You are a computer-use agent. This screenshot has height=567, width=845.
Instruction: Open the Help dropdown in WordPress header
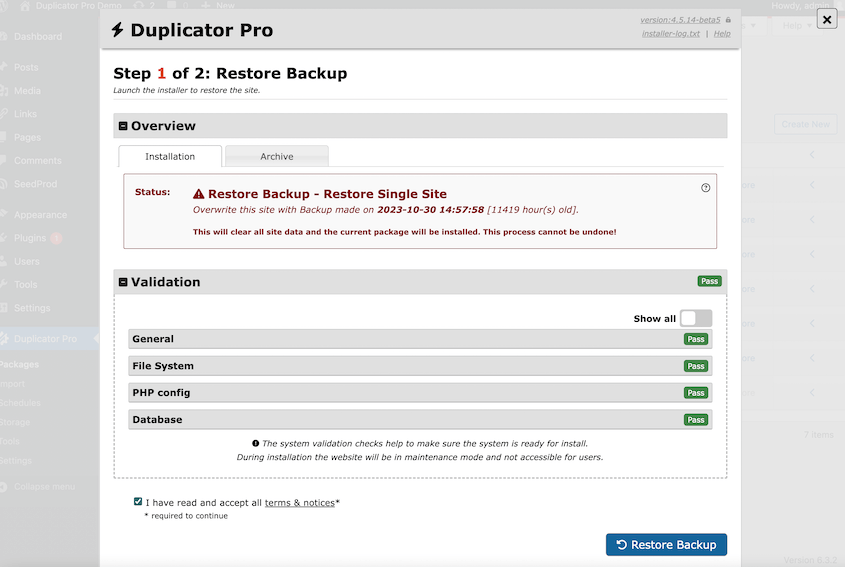(x=796, y=25)
